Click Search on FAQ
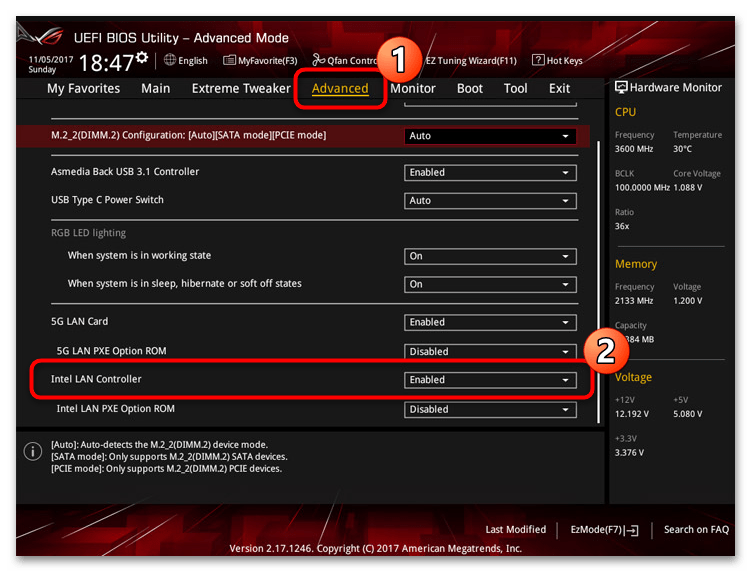 click(696, 529)
